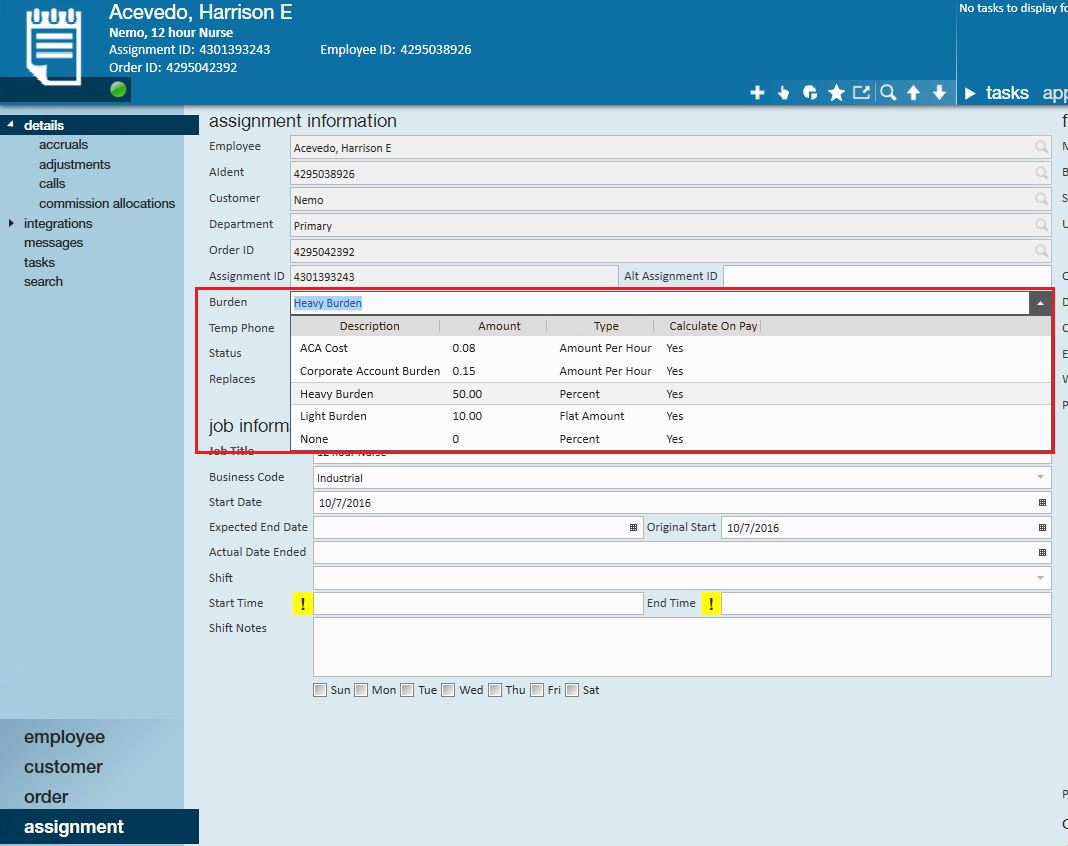This screenshot has width=1068, height=846.
Task: Open the pie chart reports icon
Action: click(809, 93)
